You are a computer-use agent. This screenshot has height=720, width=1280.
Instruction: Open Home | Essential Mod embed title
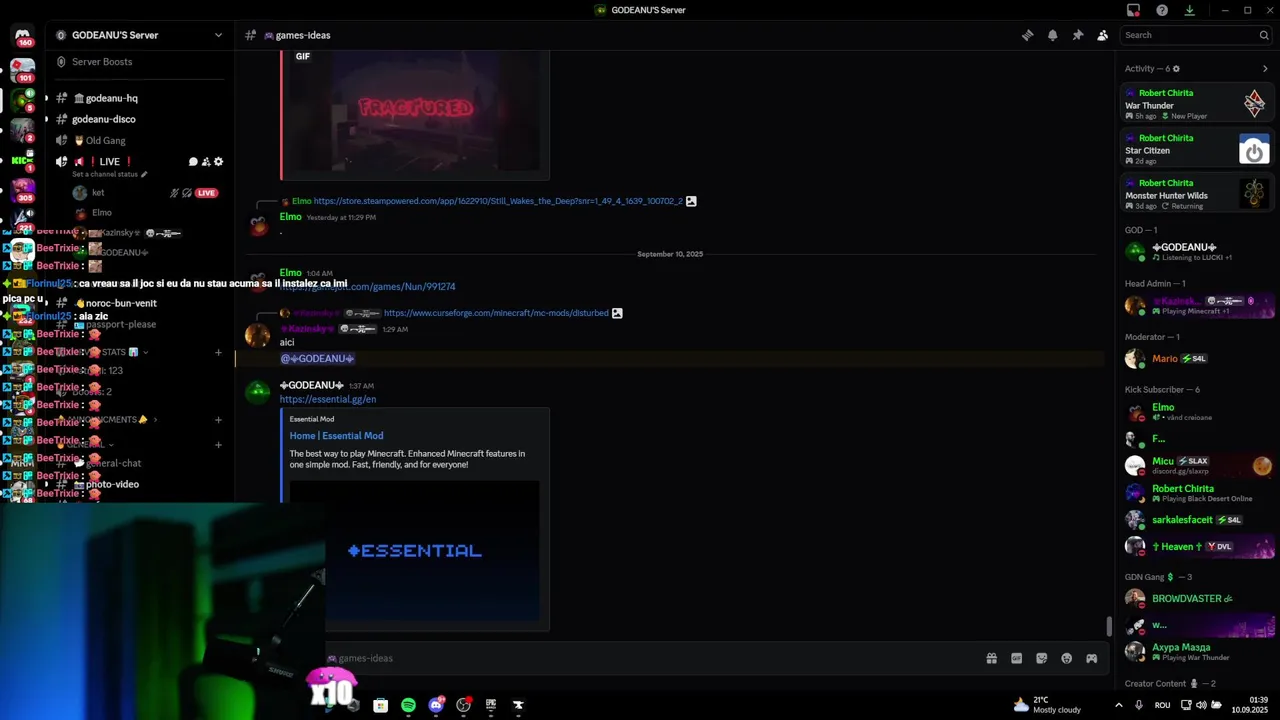[x=336, y=436]
